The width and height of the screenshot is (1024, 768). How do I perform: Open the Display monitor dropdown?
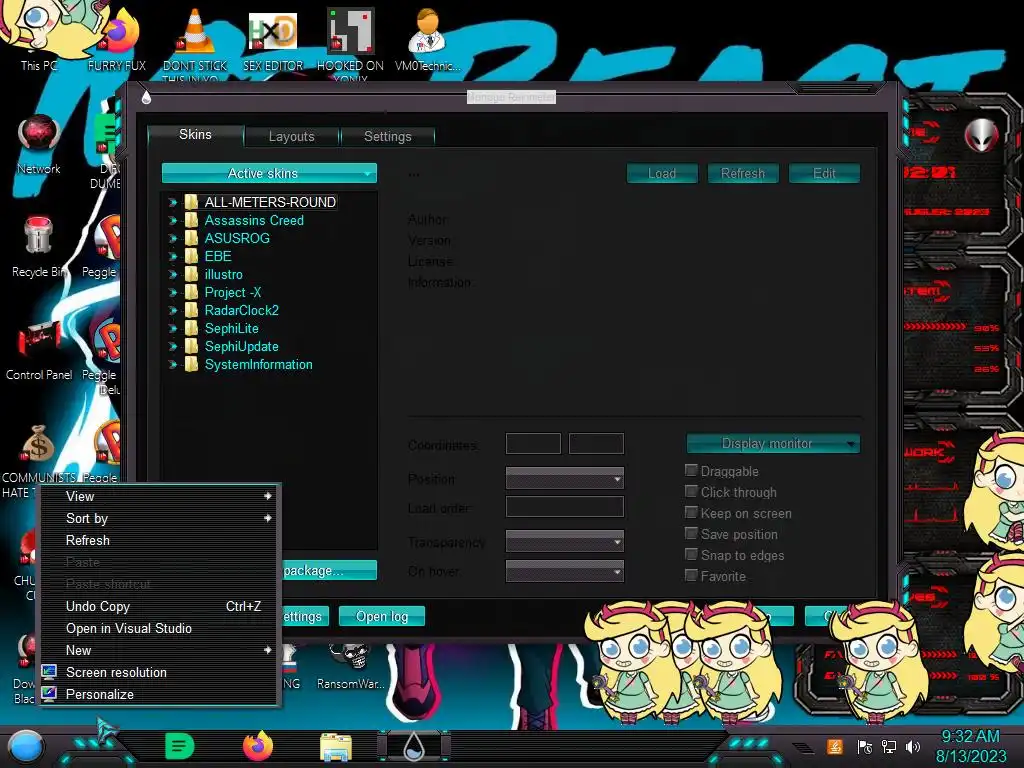pyautogui.click(x=773, y=443)
